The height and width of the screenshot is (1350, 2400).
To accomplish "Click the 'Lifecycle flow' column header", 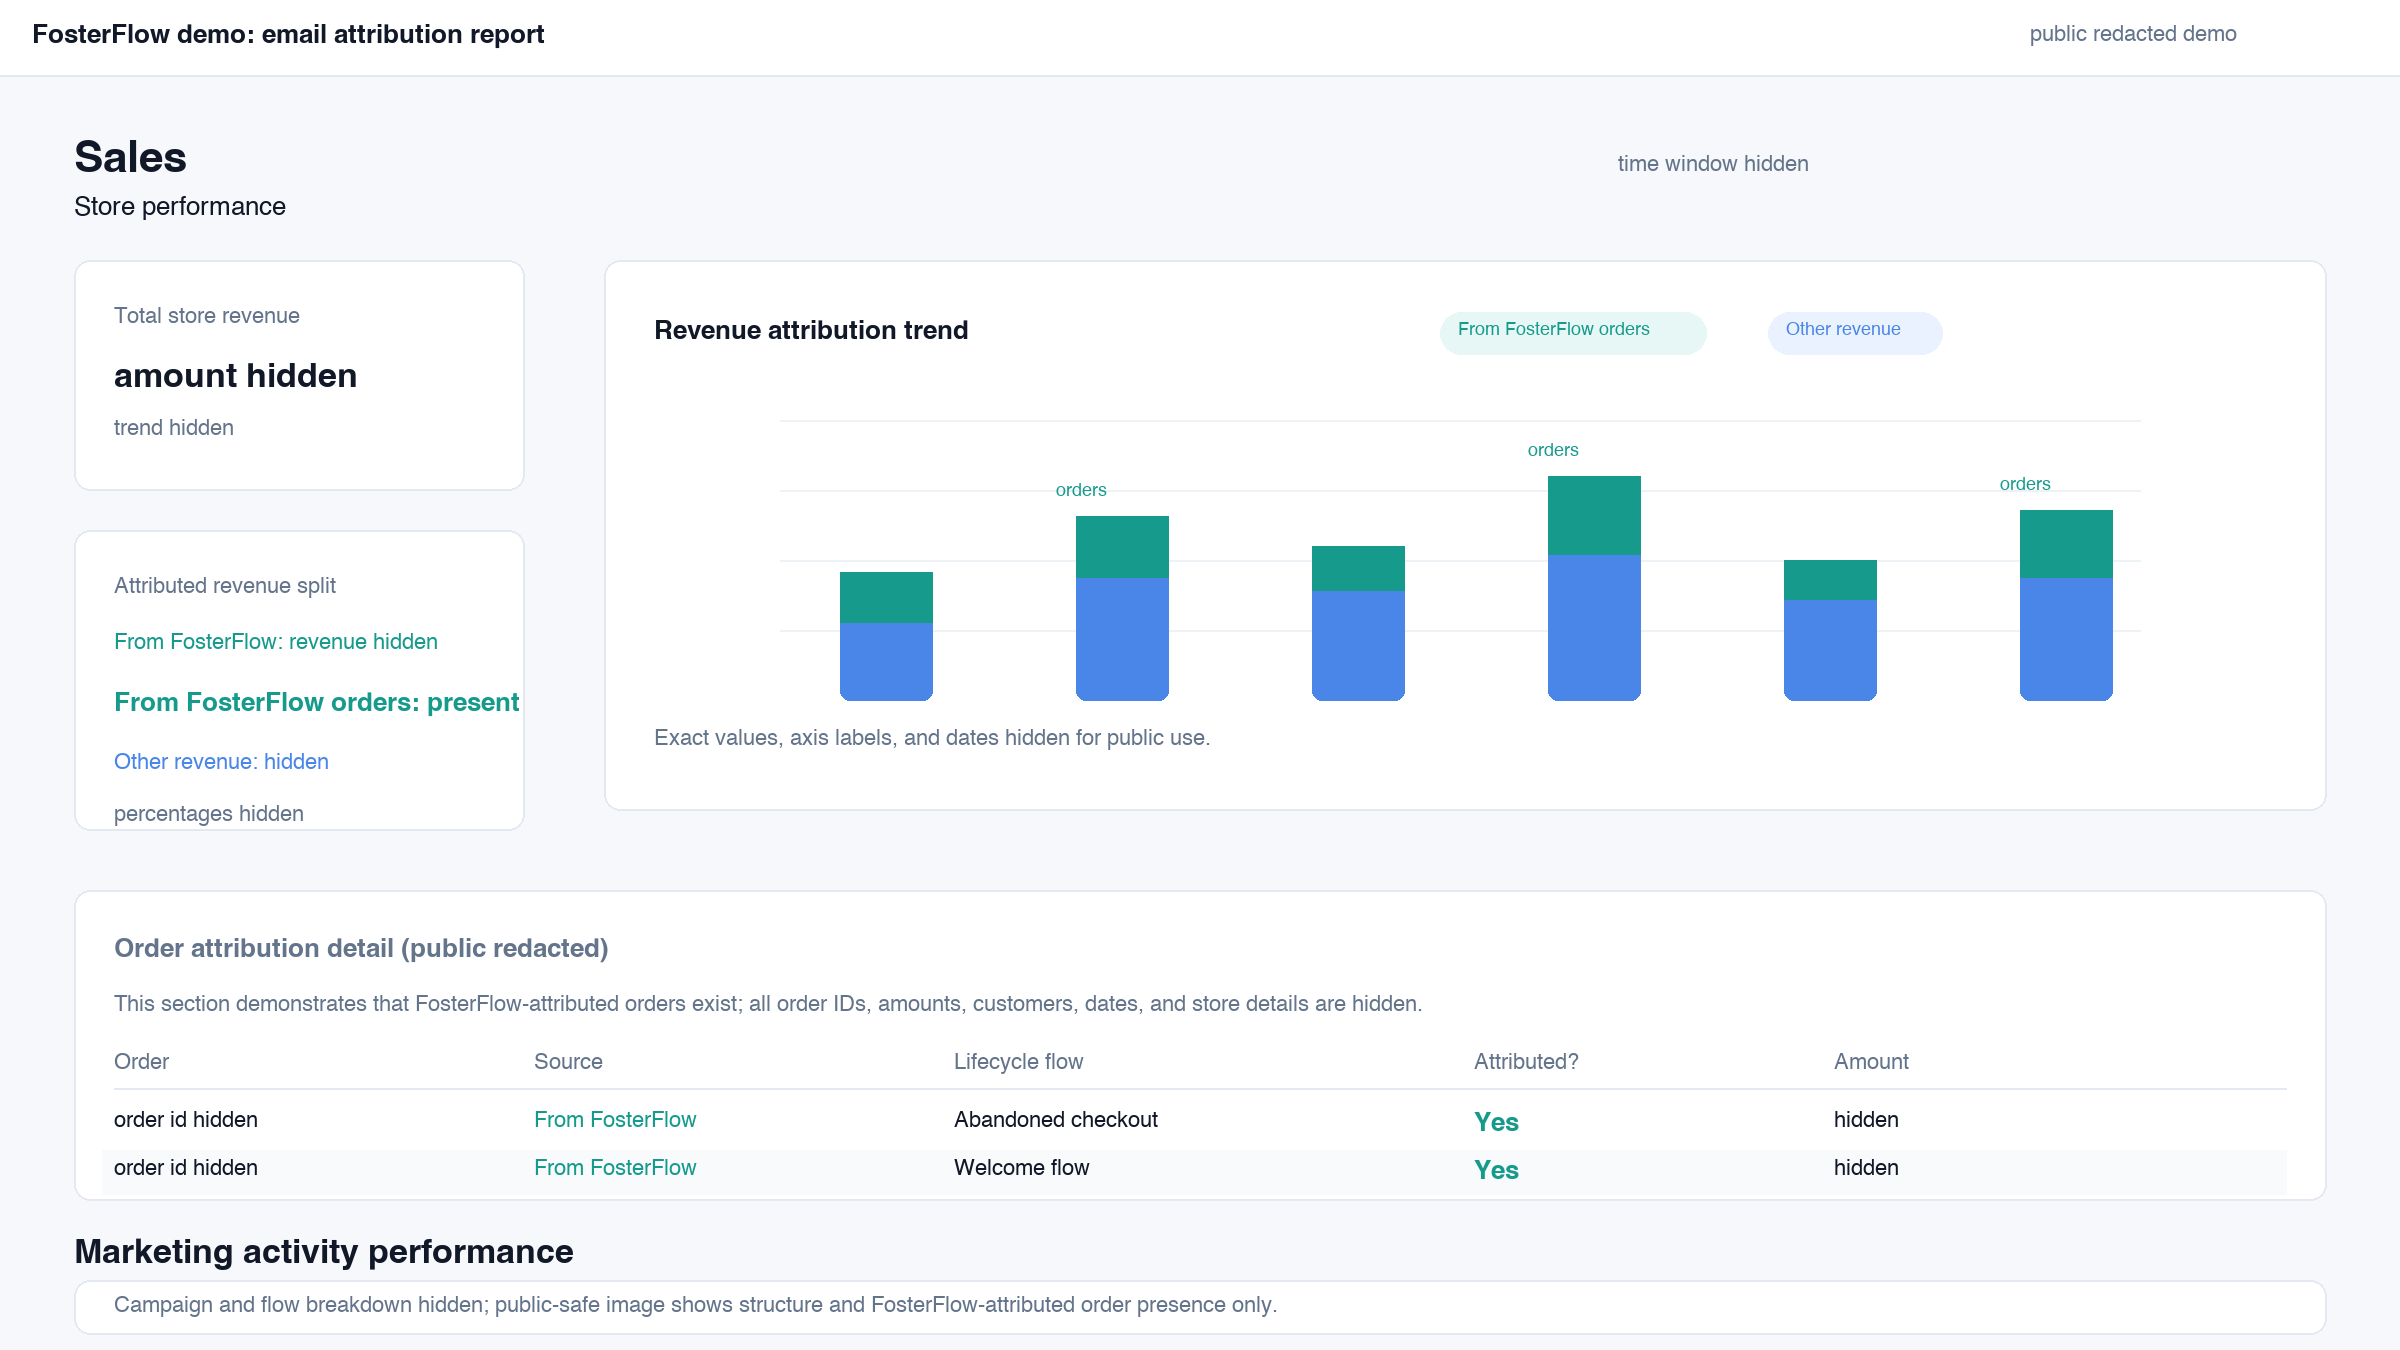I will click(1018, 1062).
